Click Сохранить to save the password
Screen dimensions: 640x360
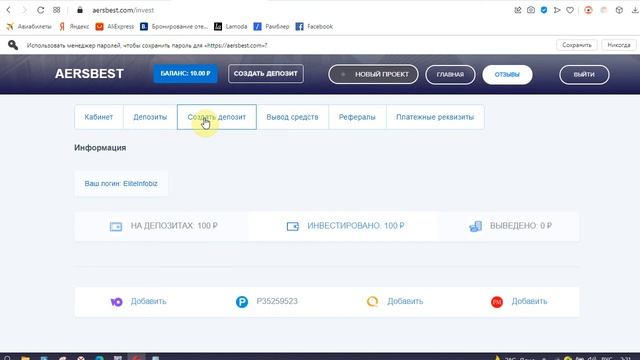[x=577, y=45]
